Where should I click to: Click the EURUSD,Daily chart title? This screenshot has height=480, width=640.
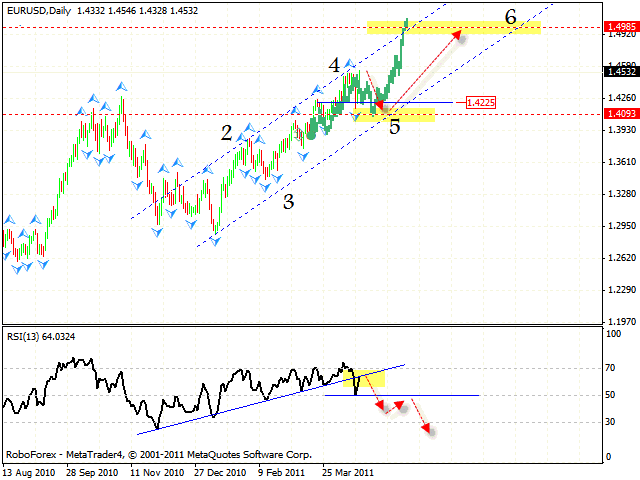point(34,8)
